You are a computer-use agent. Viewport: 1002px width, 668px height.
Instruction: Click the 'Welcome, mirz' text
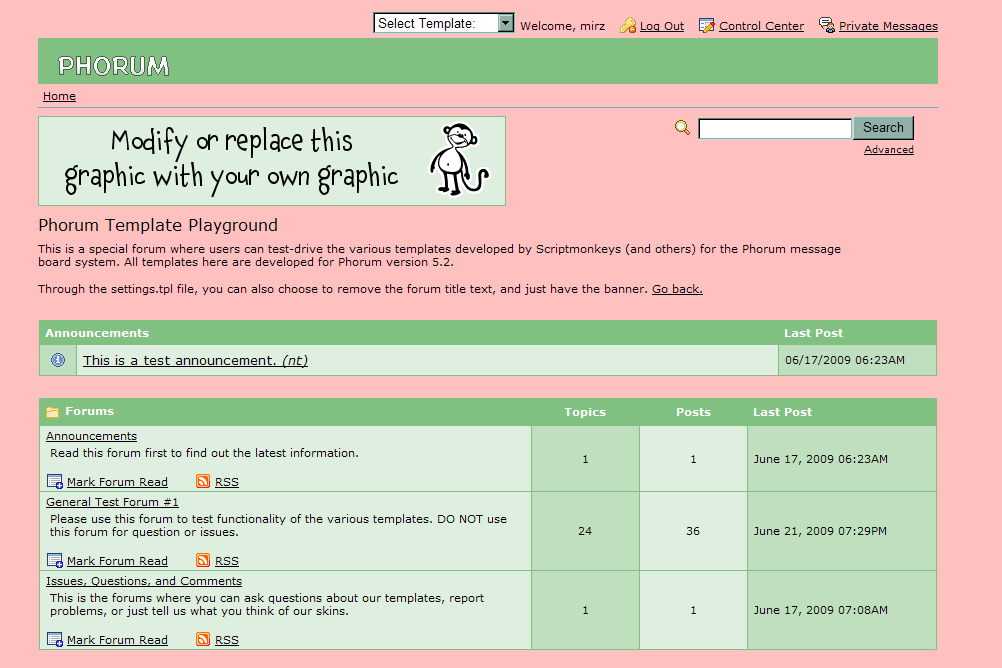click(562, 26)
